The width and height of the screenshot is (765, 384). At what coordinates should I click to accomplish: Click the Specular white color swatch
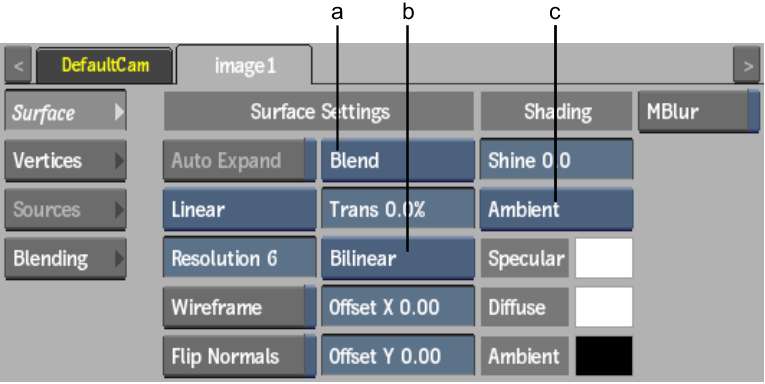(x=604, y=258)
